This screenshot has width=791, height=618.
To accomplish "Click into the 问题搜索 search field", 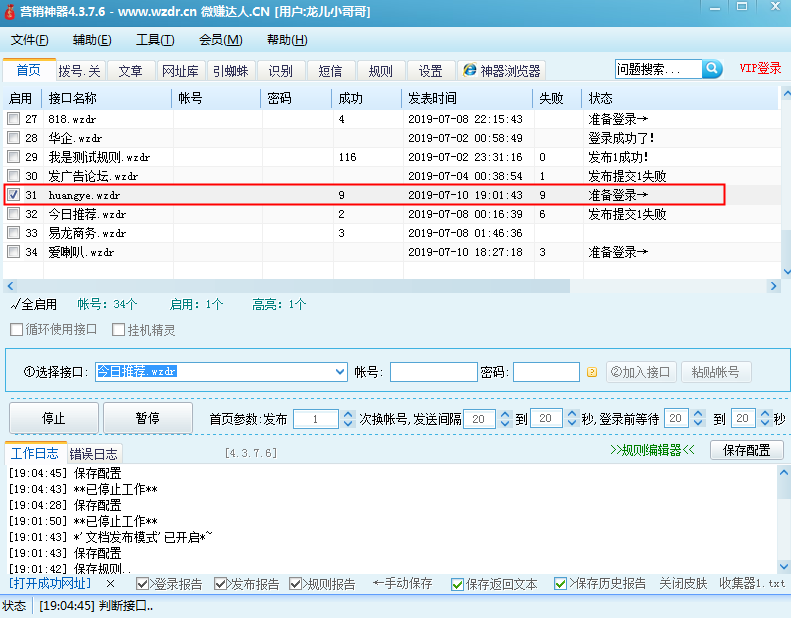I will (658, 69).
